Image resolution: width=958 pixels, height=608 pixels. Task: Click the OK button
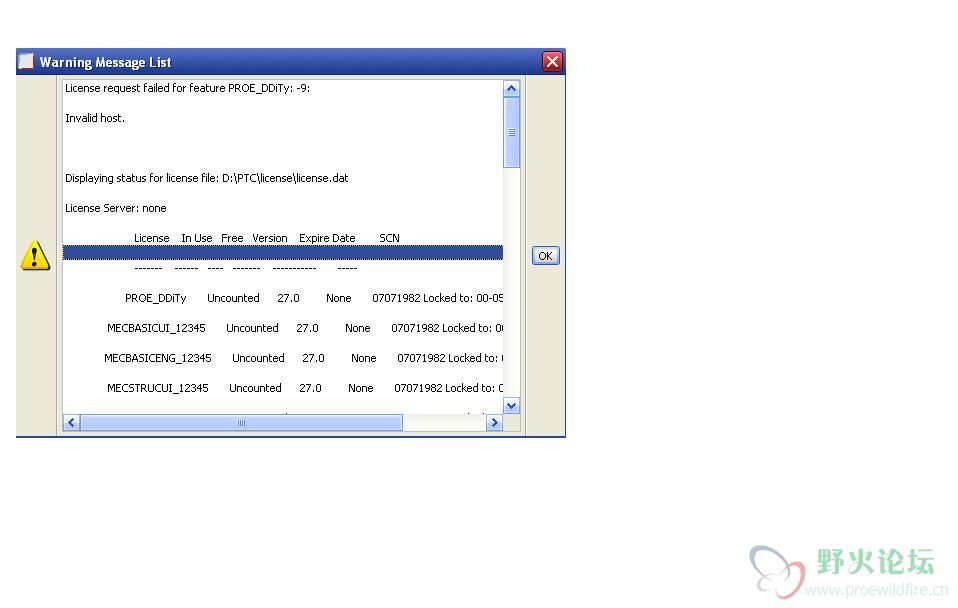pyautogui.click(x=545, y=256)
